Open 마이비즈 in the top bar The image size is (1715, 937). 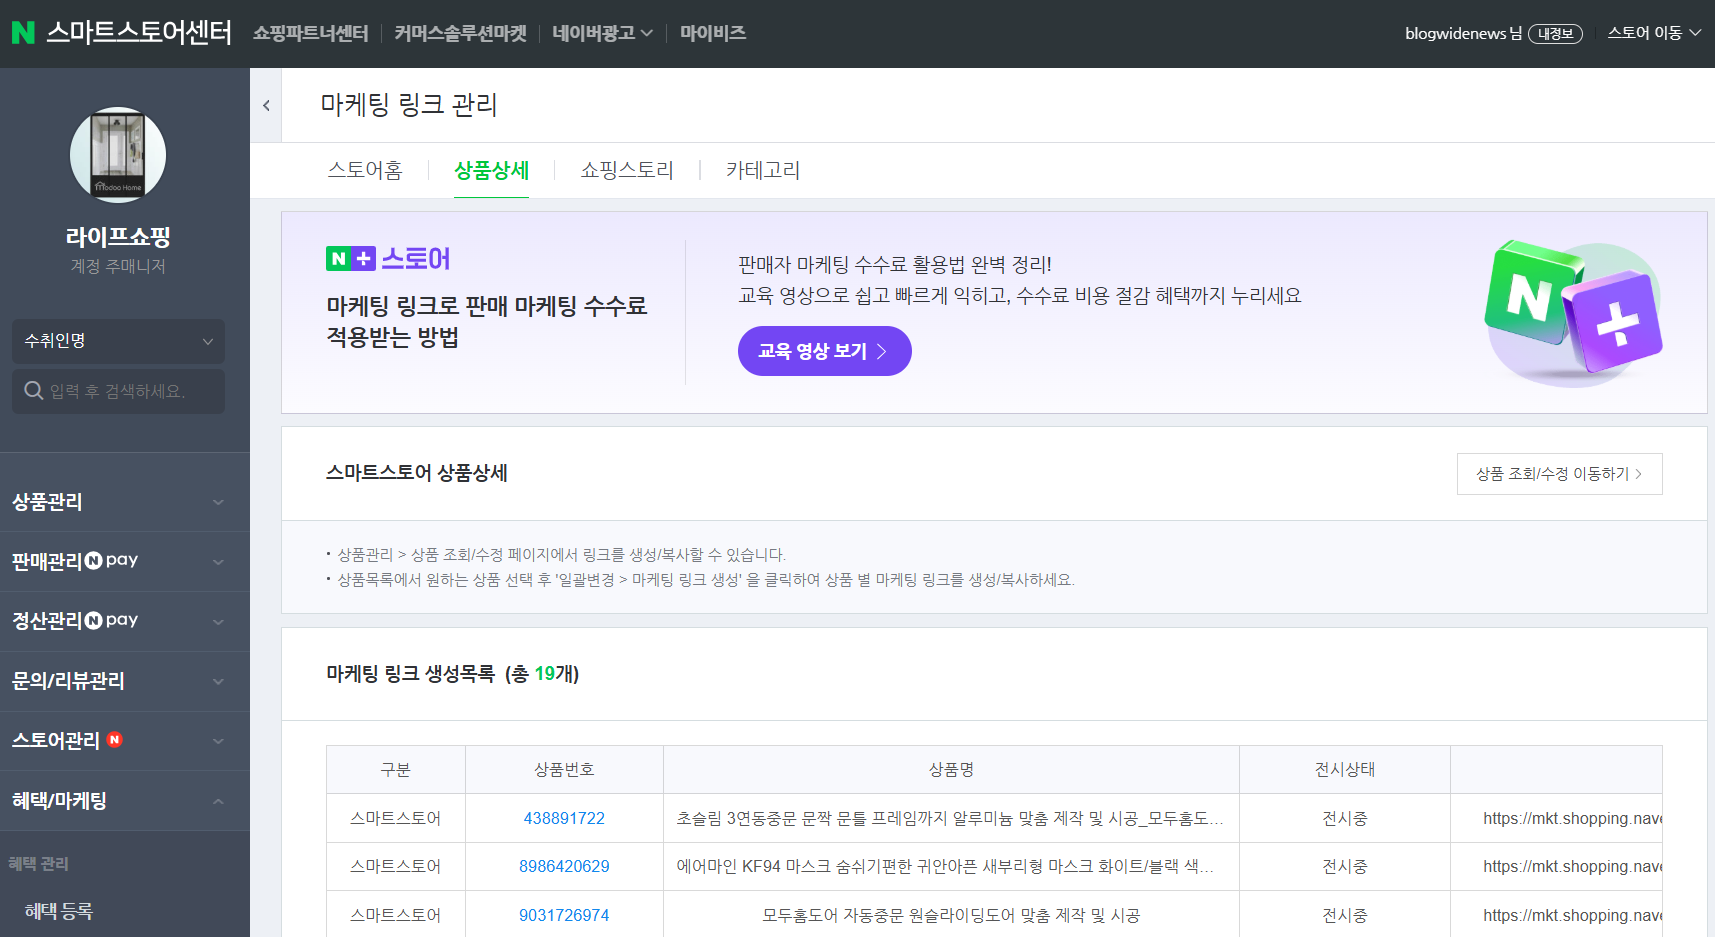pos(713,33)
